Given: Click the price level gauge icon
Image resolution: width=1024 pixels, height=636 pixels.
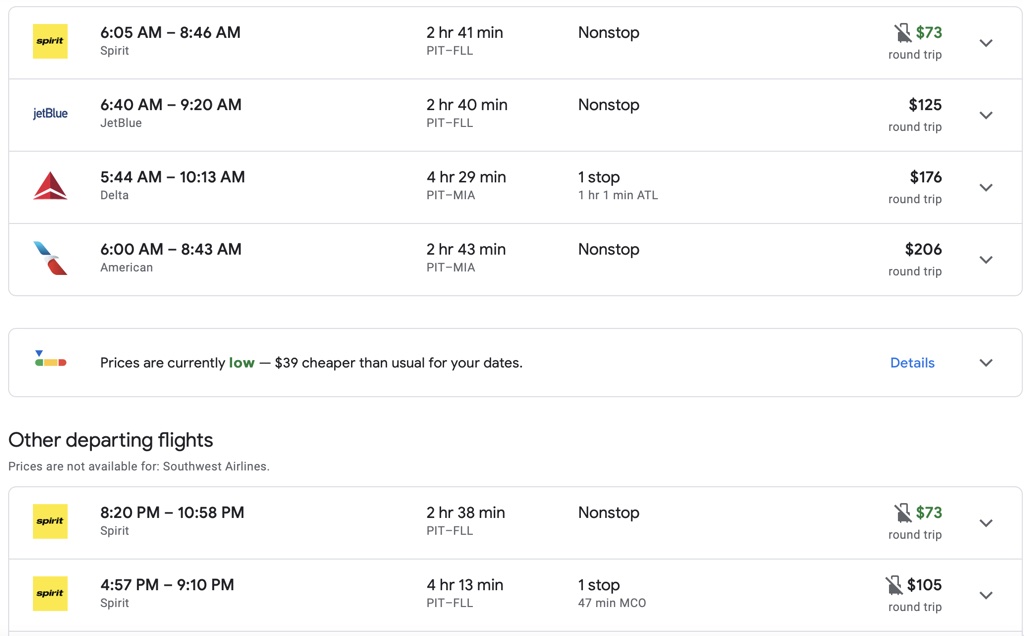Looking at the screenshot, I should pyautogui.click(x=50, y=359).
